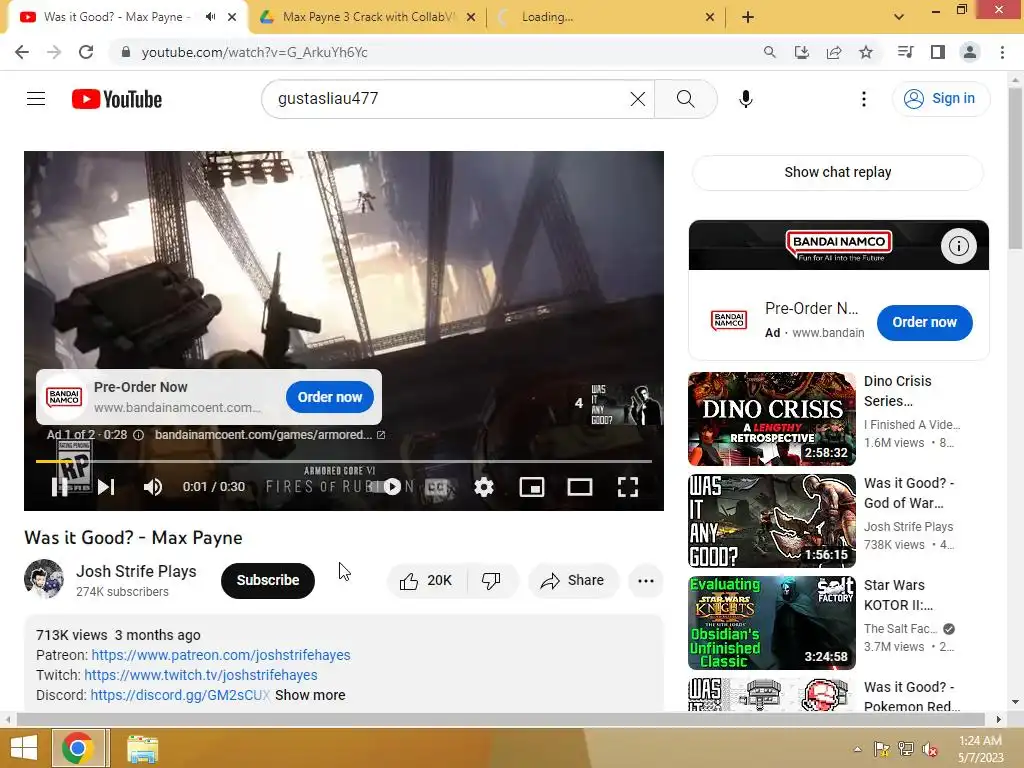Go back in browser history
The height and width of the screenshot is (768, 1024).
pyautogui.click(x=22, y=52)
